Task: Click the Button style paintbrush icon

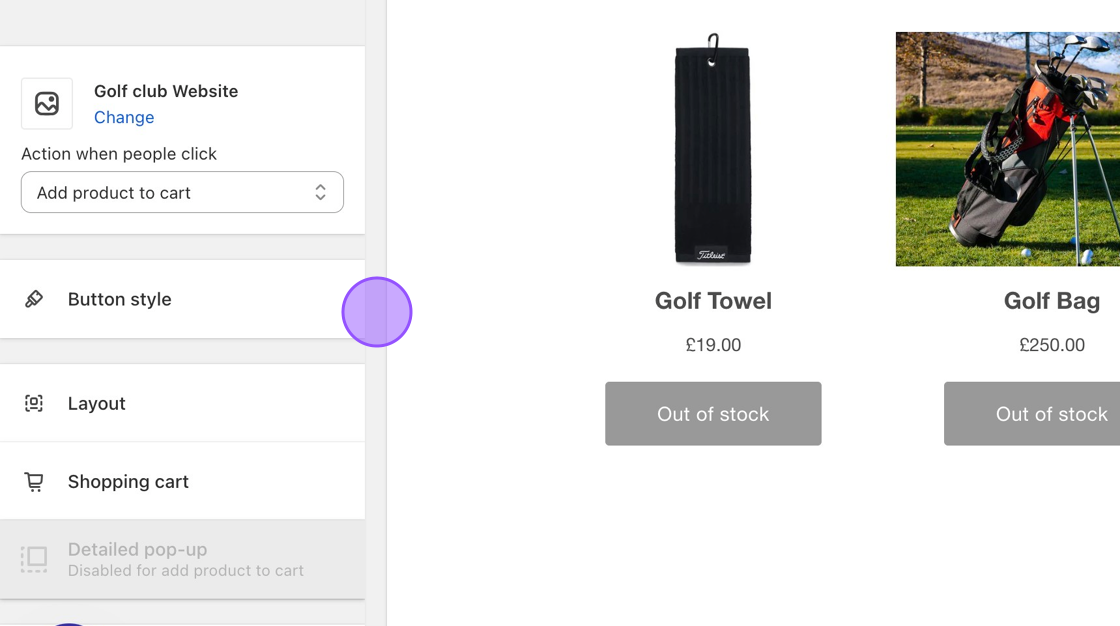Action: 34,299
